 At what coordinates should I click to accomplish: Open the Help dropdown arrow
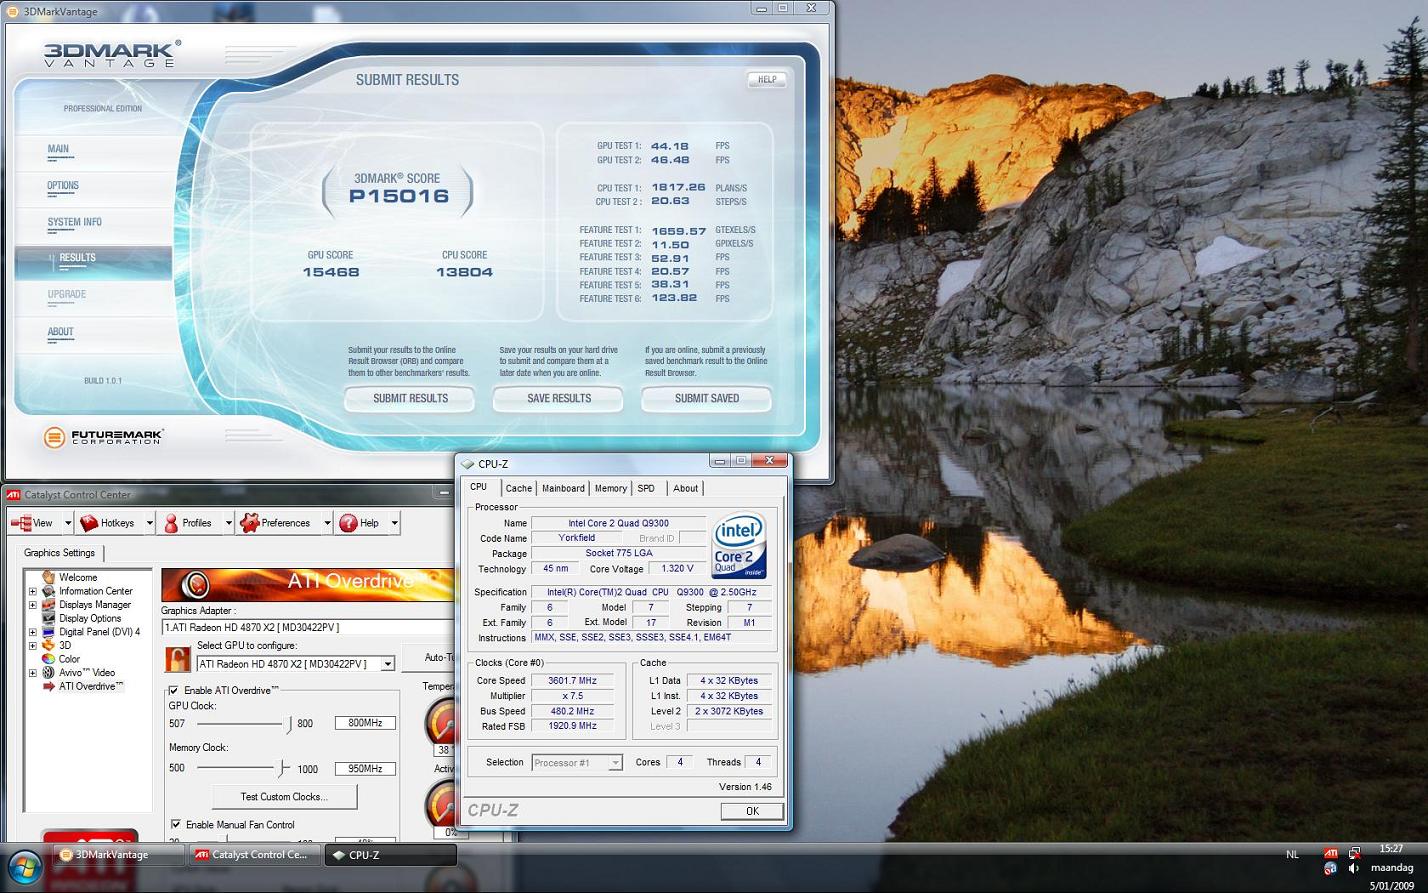[394, 523]
